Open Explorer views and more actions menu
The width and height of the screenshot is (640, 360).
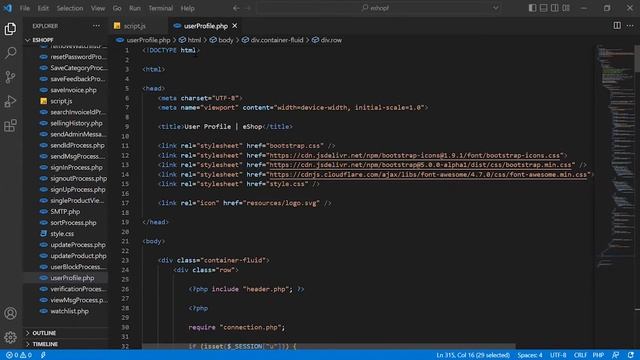96,26
